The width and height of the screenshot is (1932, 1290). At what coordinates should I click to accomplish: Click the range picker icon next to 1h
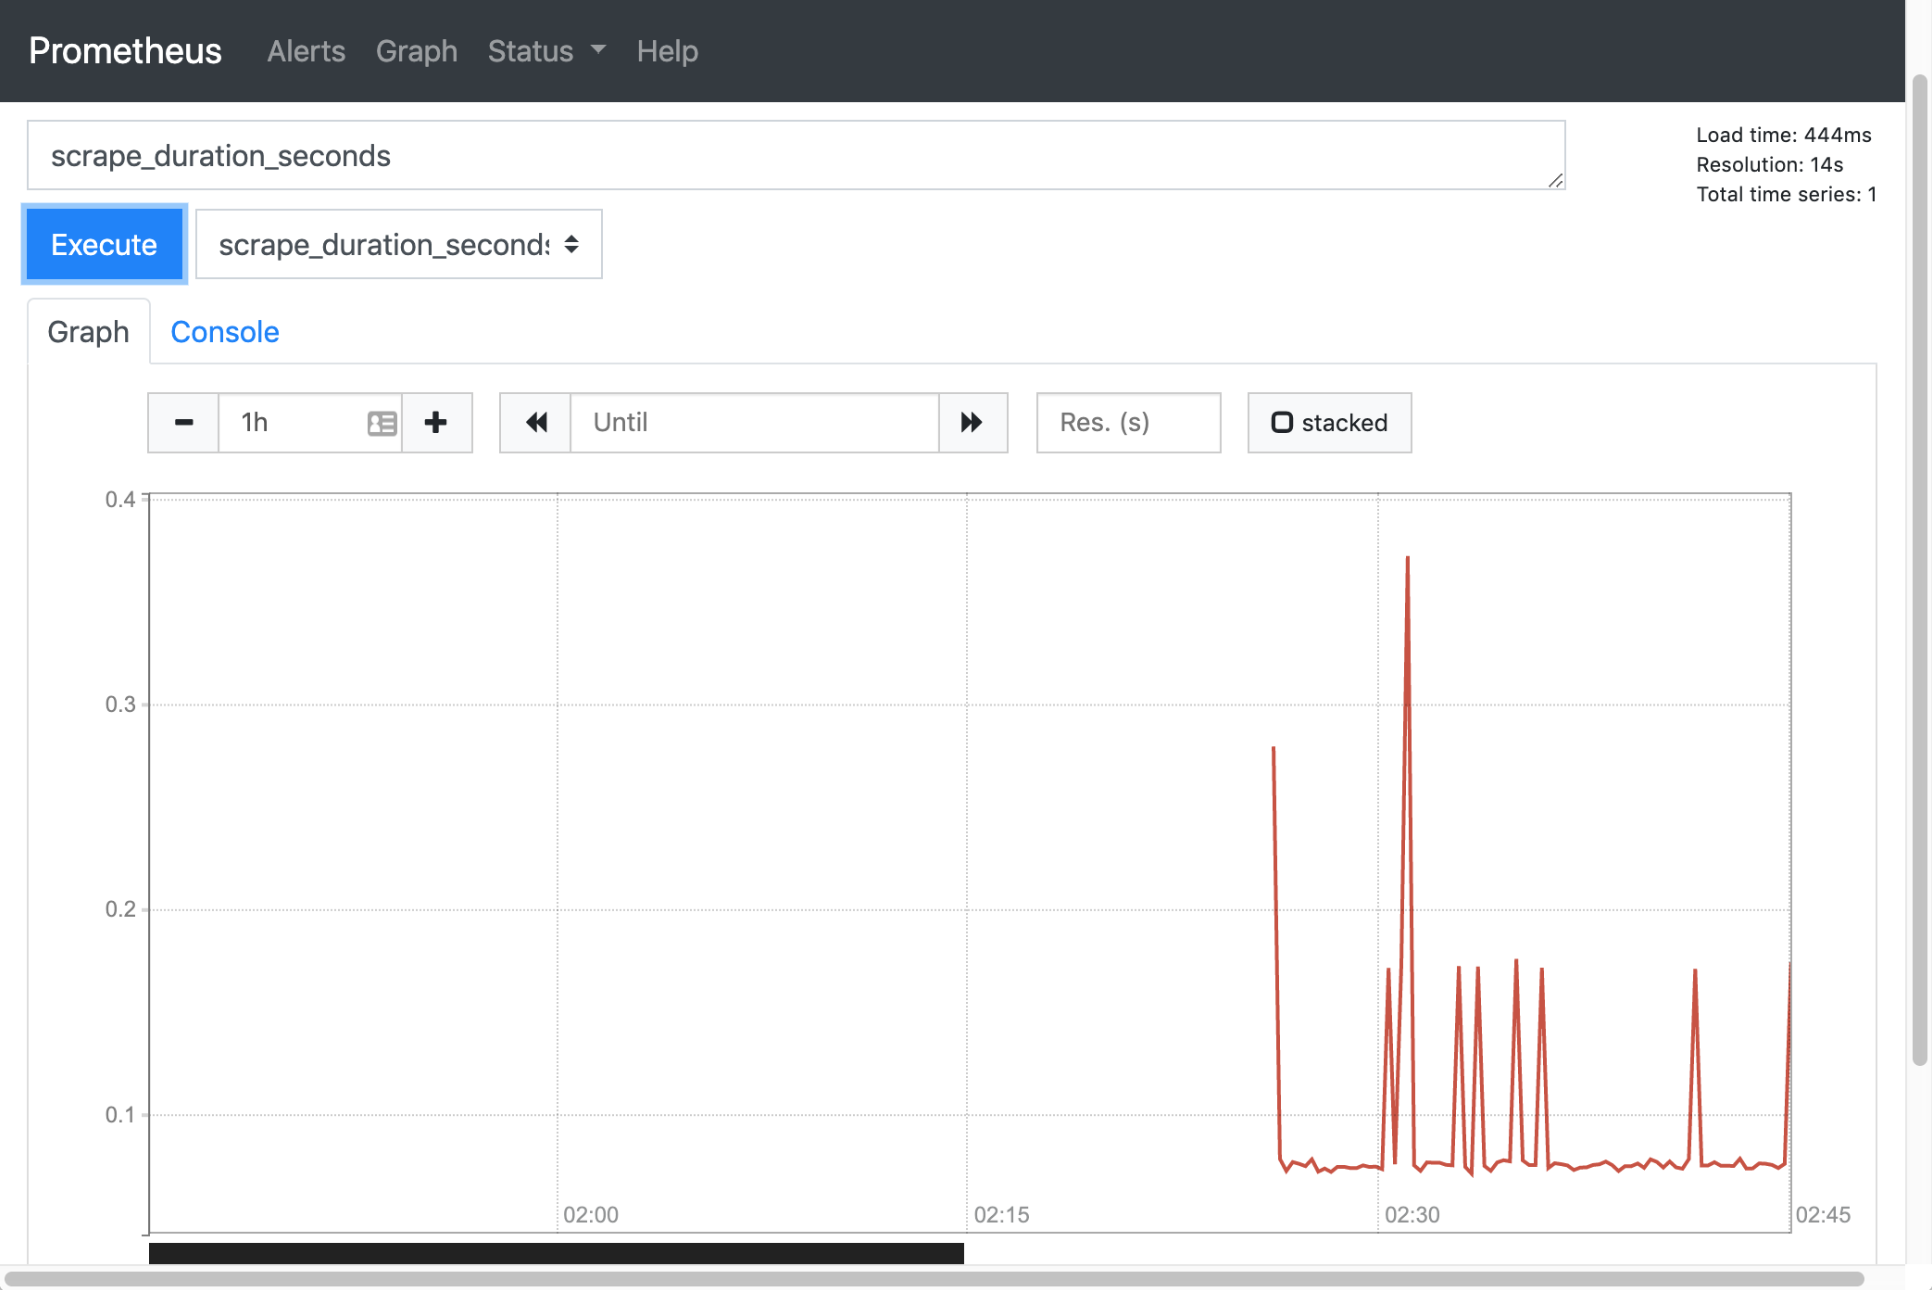coord(382,423)
